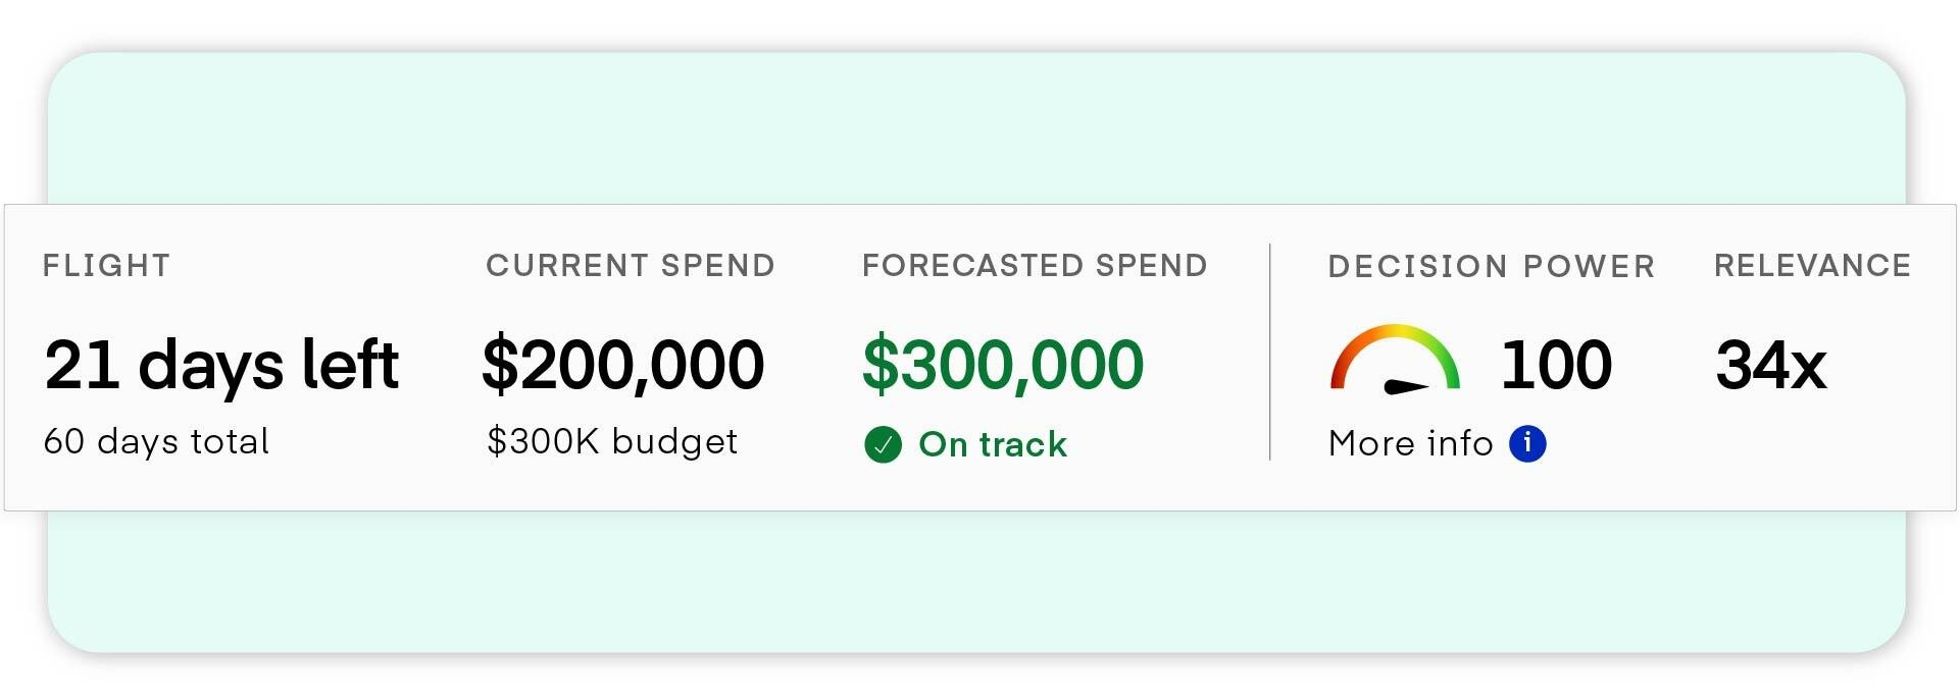Click the 60 days total subtext

156,441
